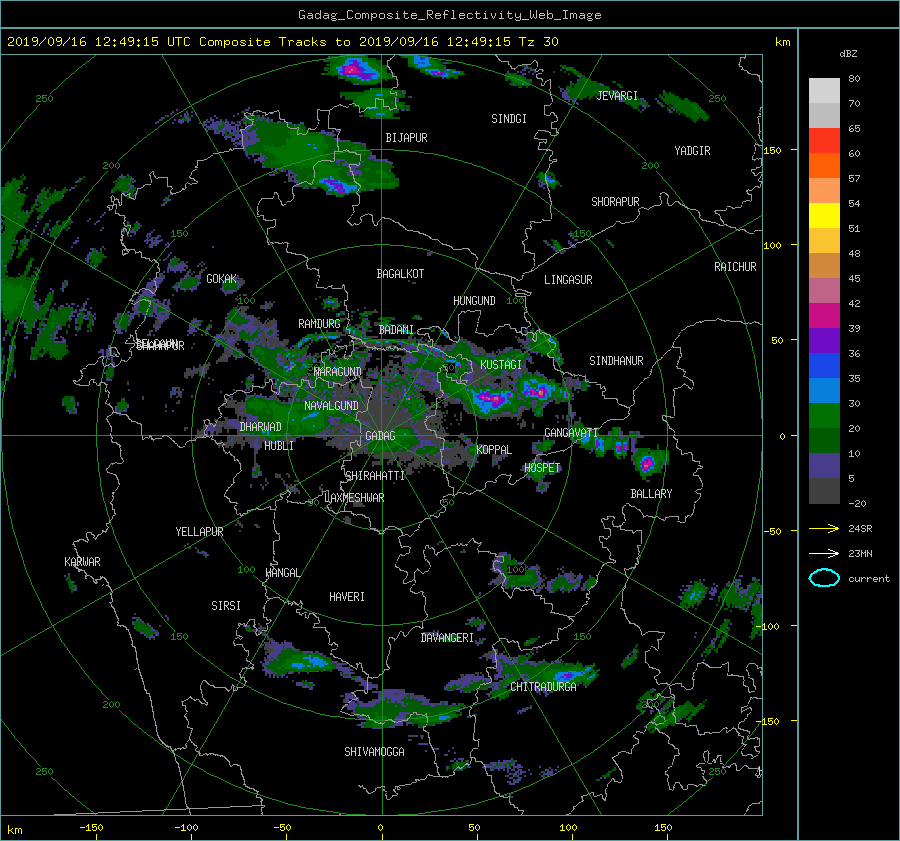Click the 23MN legend label
Viewport: 900px width, 841px height.
(x=860, y=554)
